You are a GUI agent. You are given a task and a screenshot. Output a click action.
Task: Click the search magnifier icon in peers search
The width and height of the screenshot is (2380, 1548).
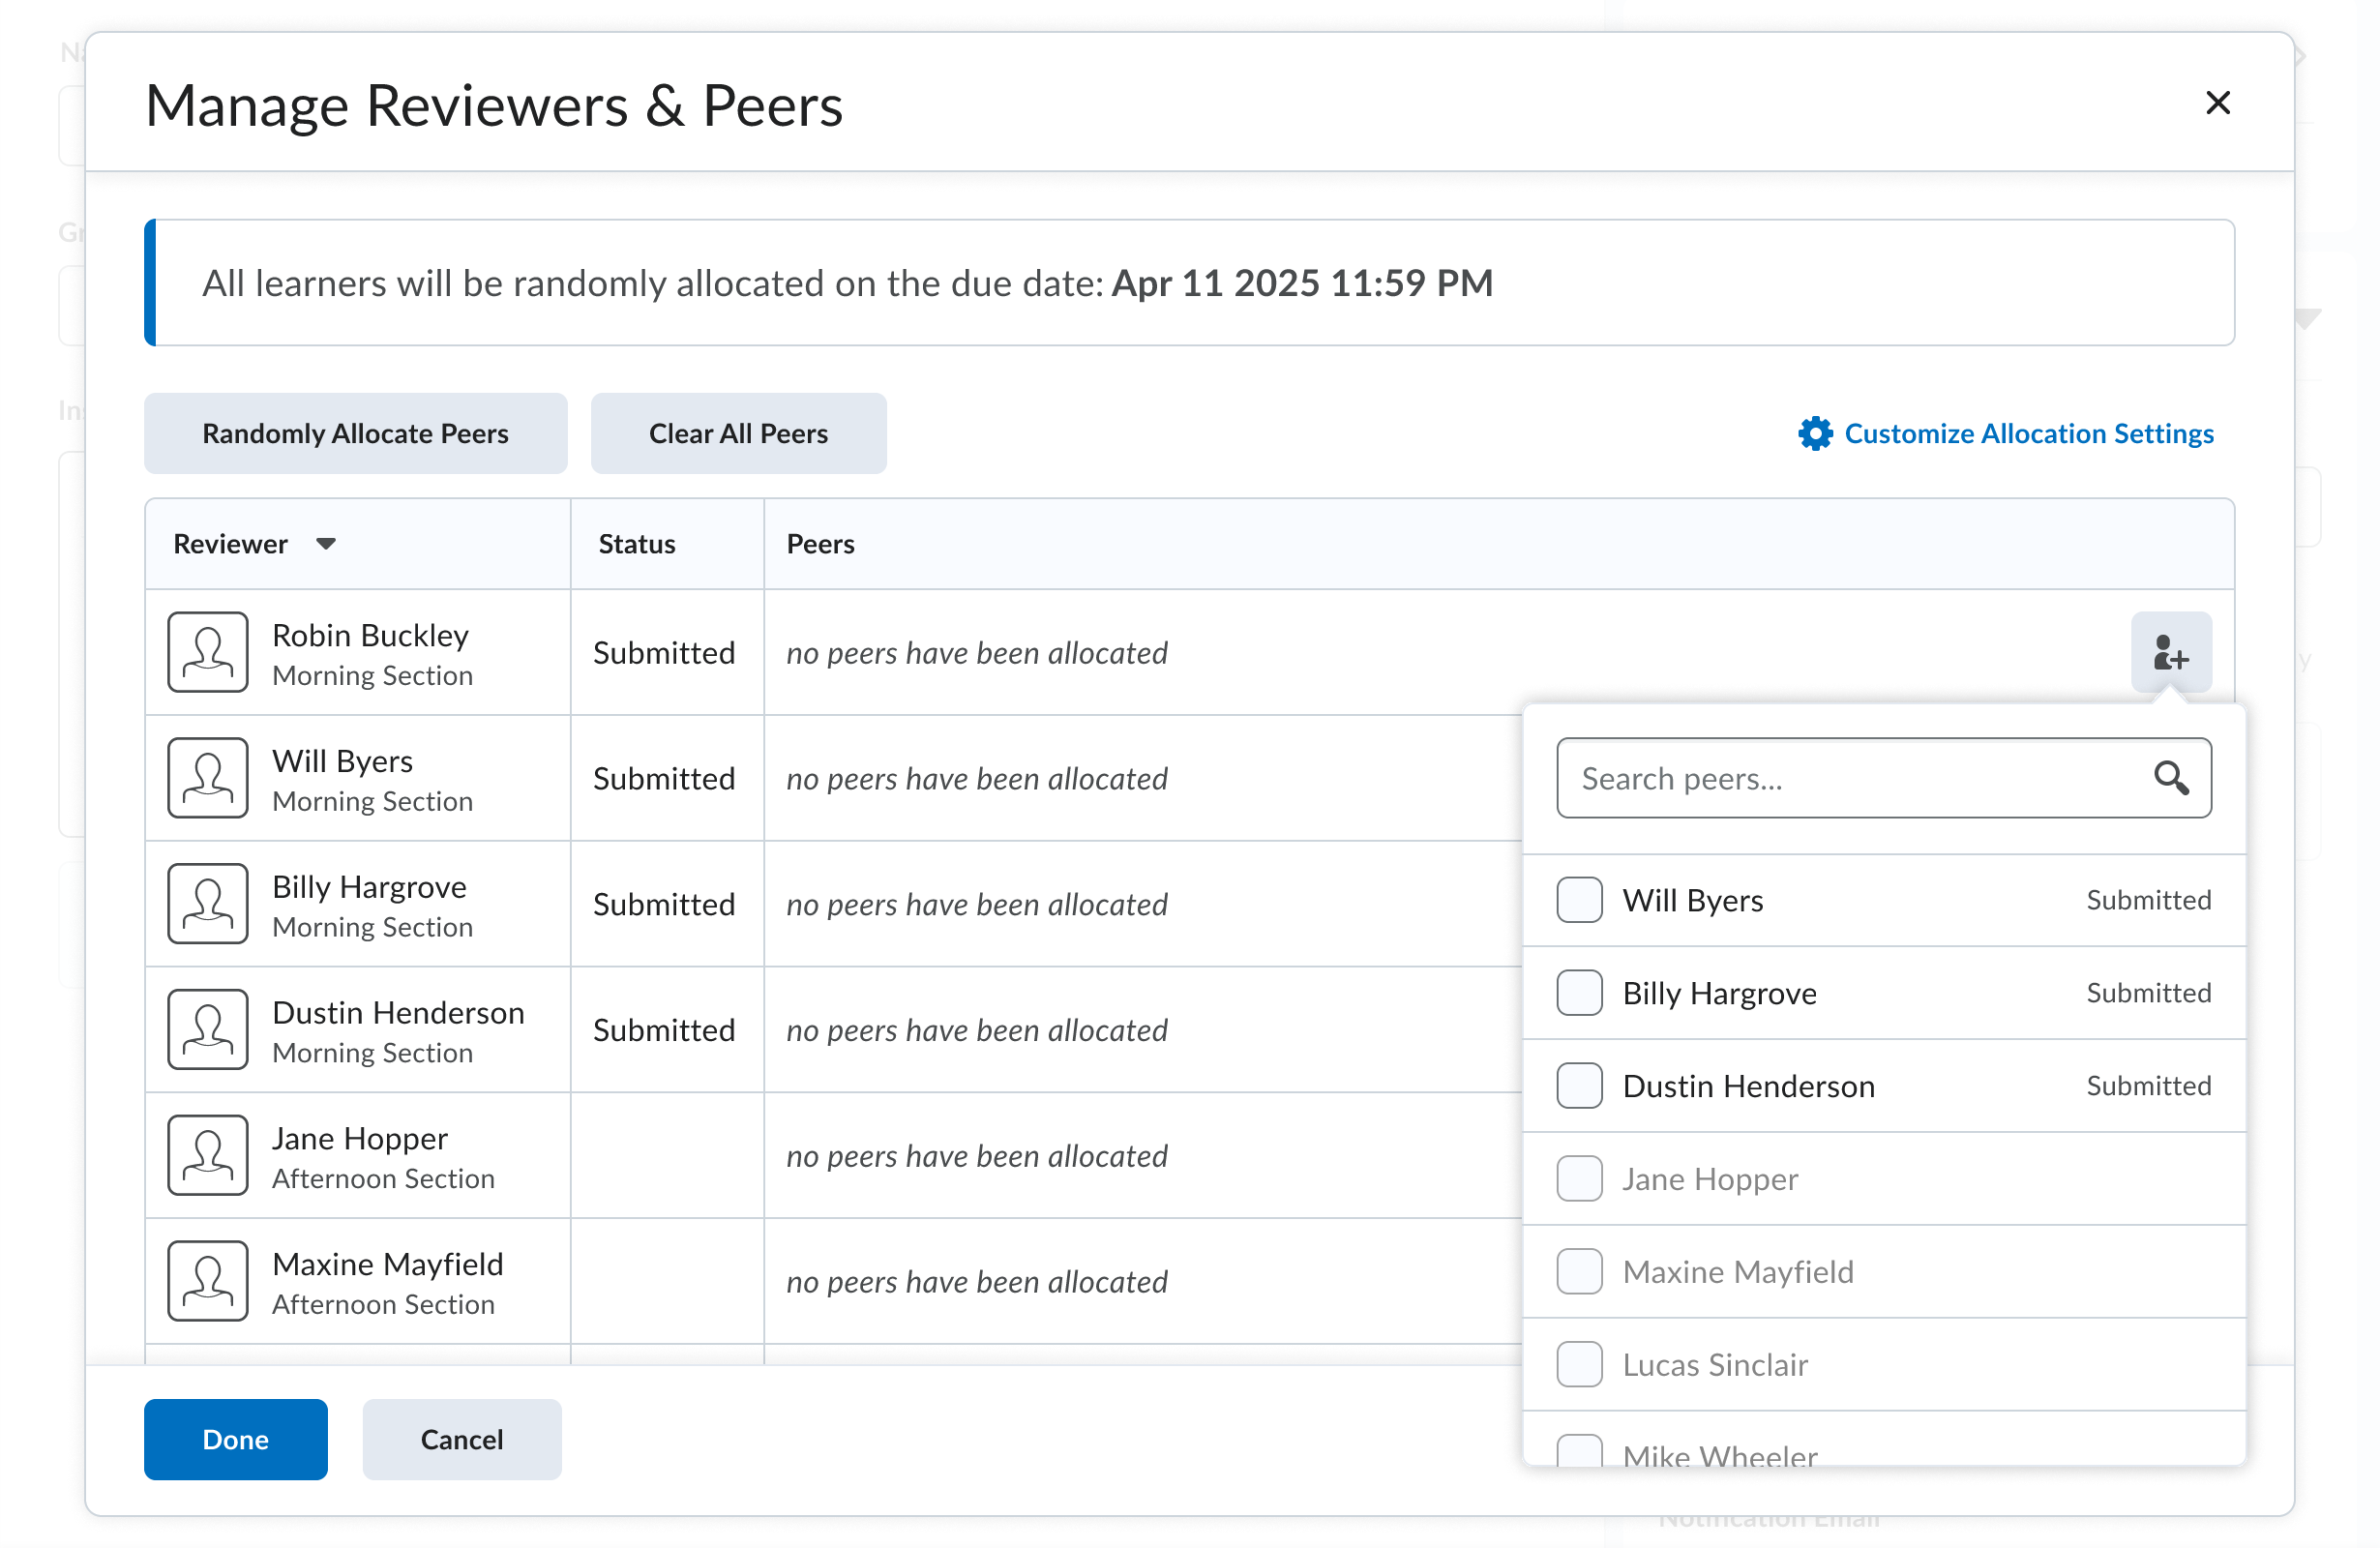tap(2170, 777)
